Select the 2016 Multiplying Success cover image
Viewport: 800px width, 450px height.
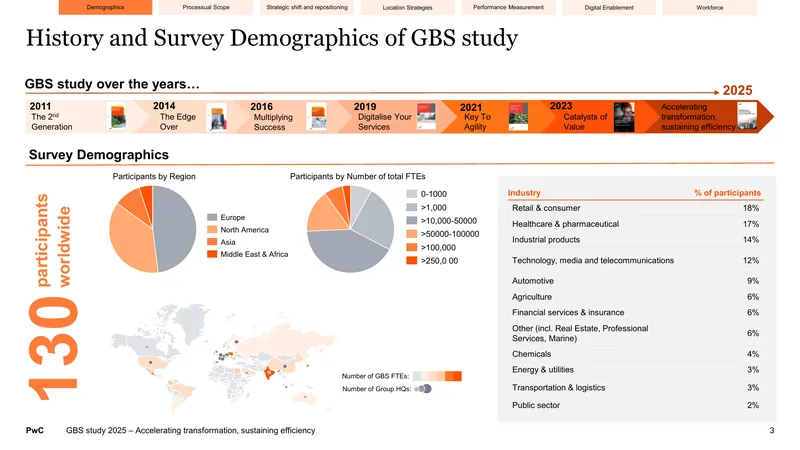click(x=318, y=117)
